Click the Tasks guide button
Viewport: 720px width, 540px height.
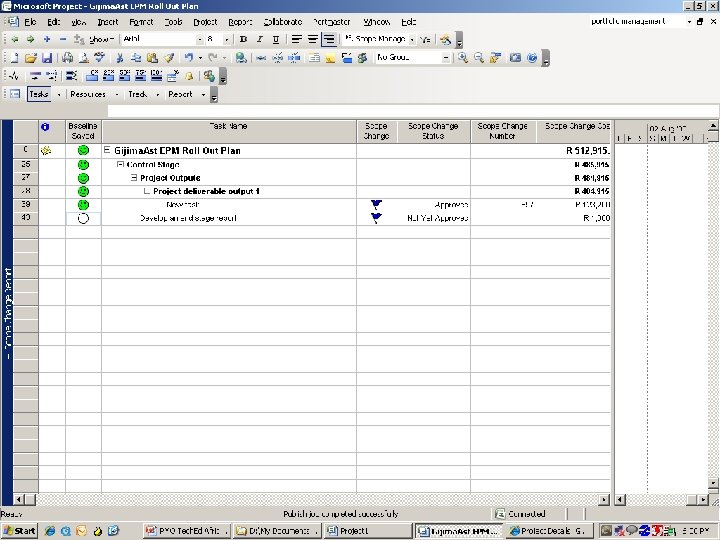pos(39,94)
